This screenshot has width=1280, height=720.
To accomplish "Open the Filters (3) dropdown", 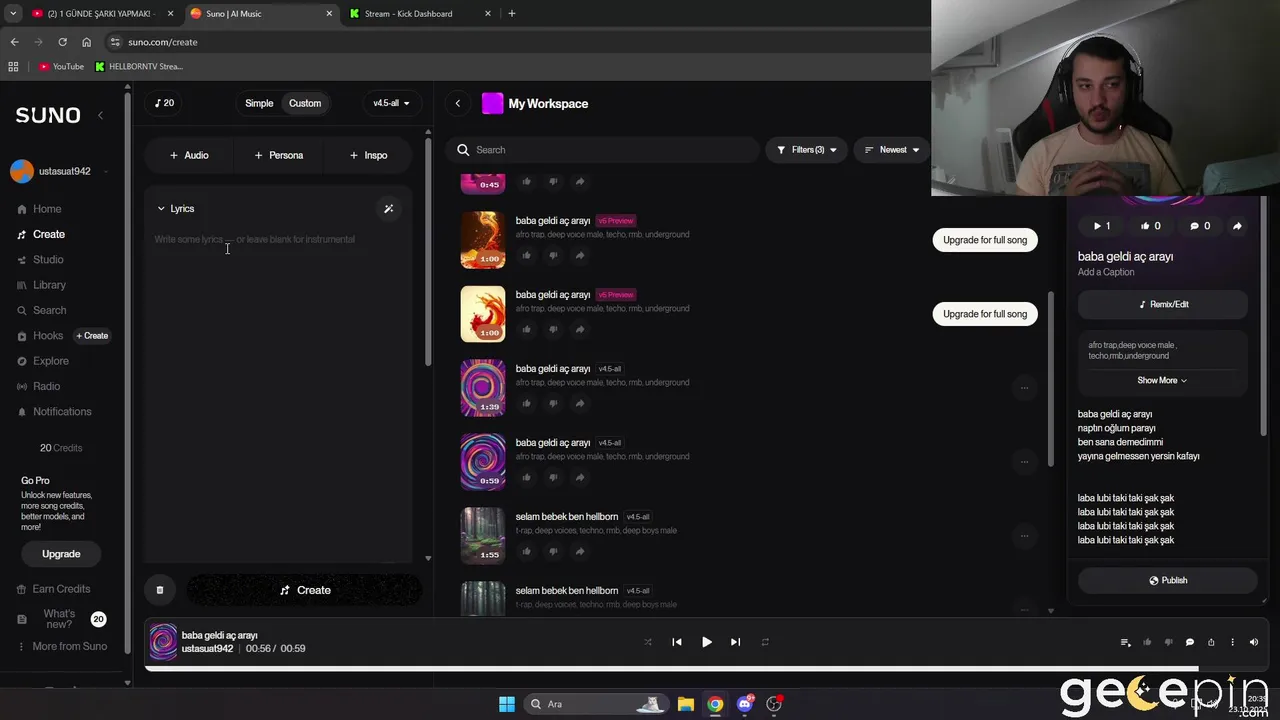I will pyautogui.click(x=807, y=150).
